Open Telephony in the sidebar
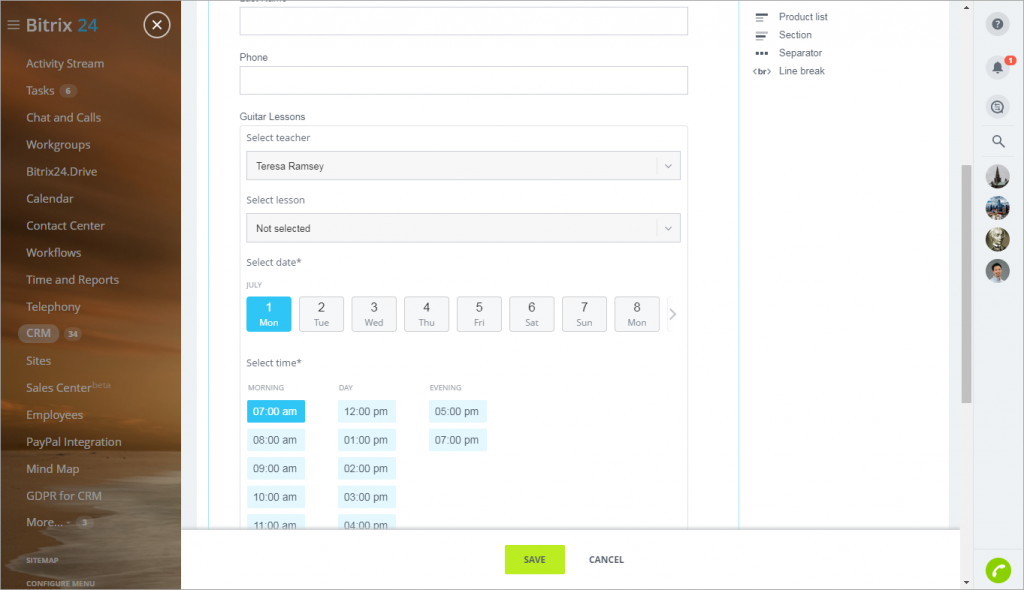 click(54, 307)
